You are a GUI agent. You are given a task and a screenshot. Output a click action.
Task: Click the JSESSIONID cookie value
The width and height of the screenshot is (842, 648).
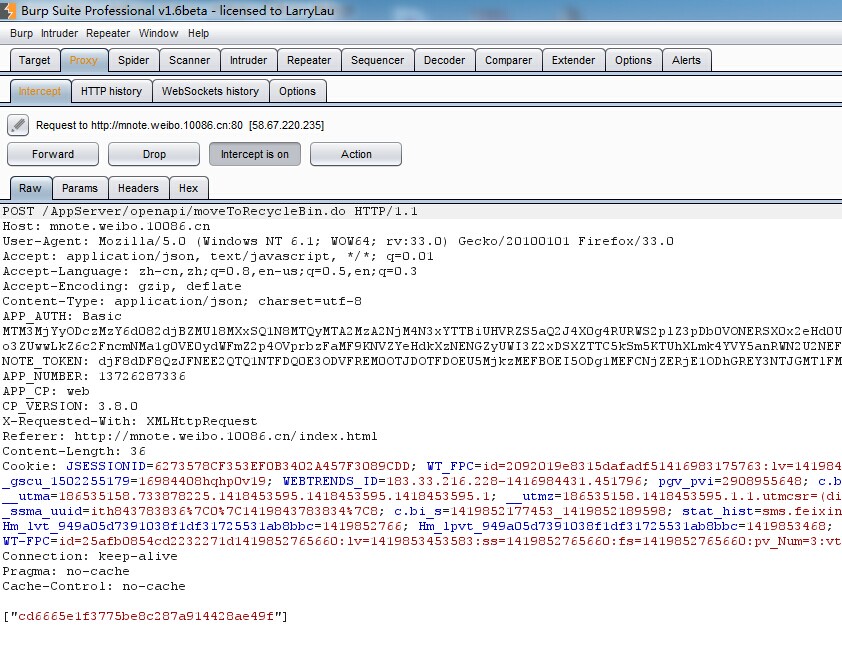[x=282, y=466]
